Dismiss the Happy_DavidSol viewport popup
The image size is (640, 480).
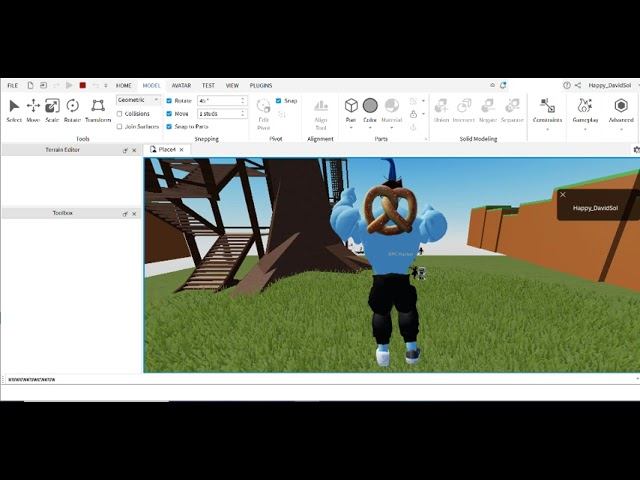click(x=563, y=195)
